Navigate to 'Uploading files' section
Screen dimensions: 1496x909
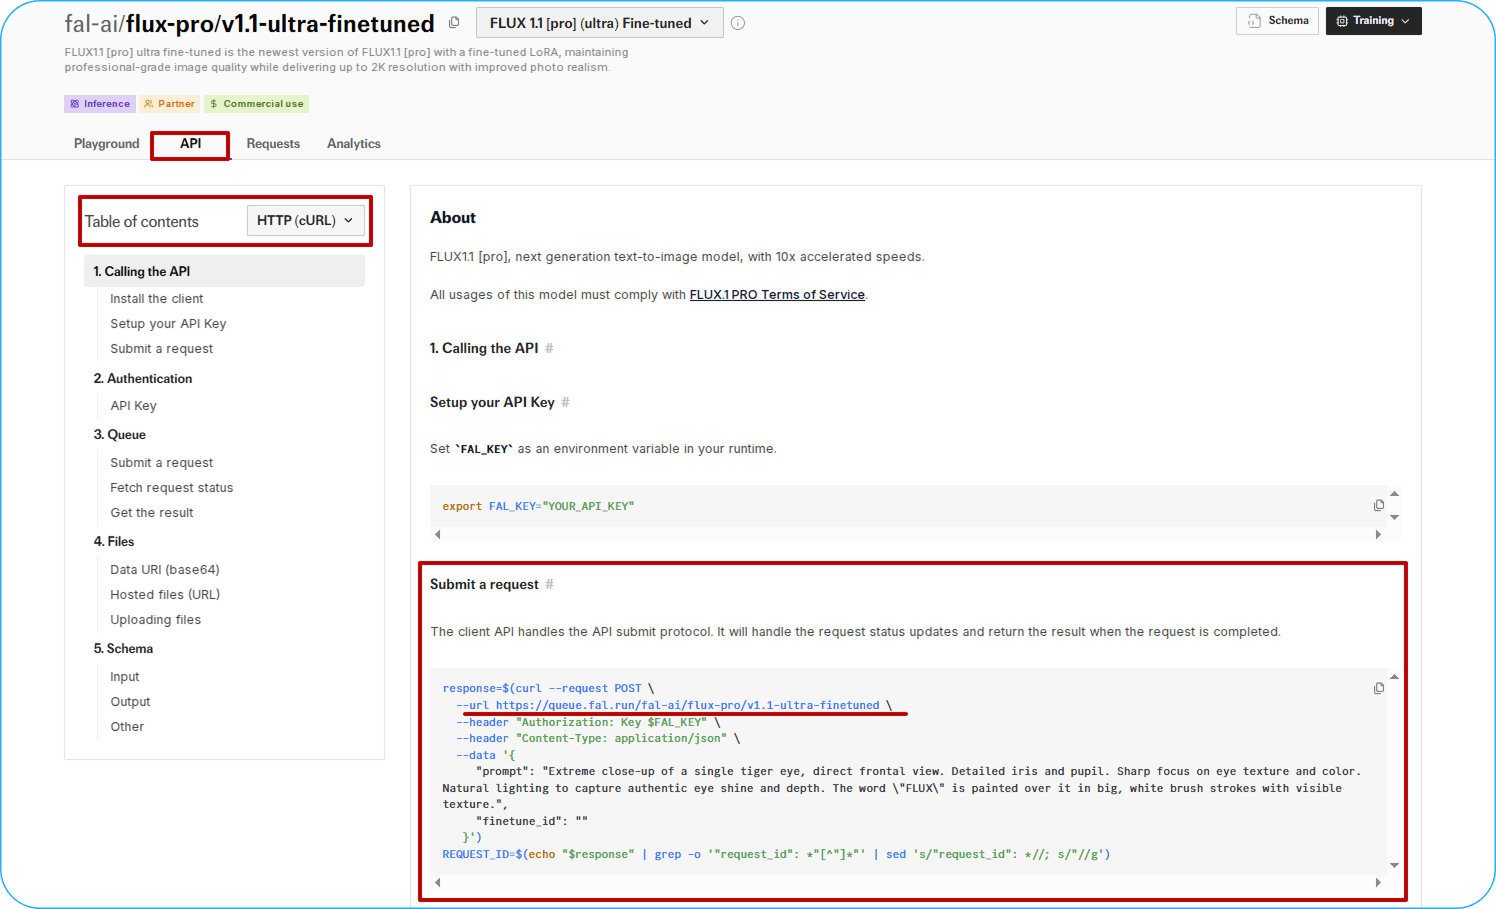pyautogui.click(x=156, y=620)
